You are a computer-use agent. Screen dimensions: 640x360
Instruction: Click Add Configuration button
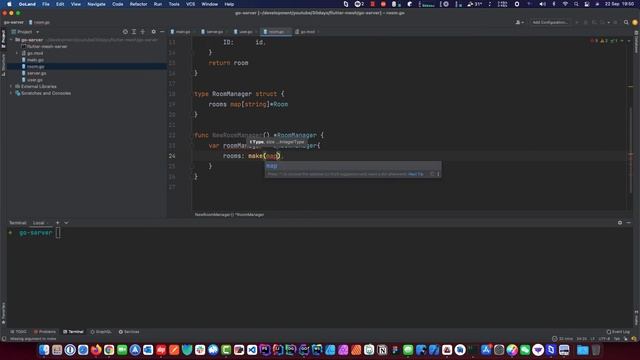tap(550, 22)
